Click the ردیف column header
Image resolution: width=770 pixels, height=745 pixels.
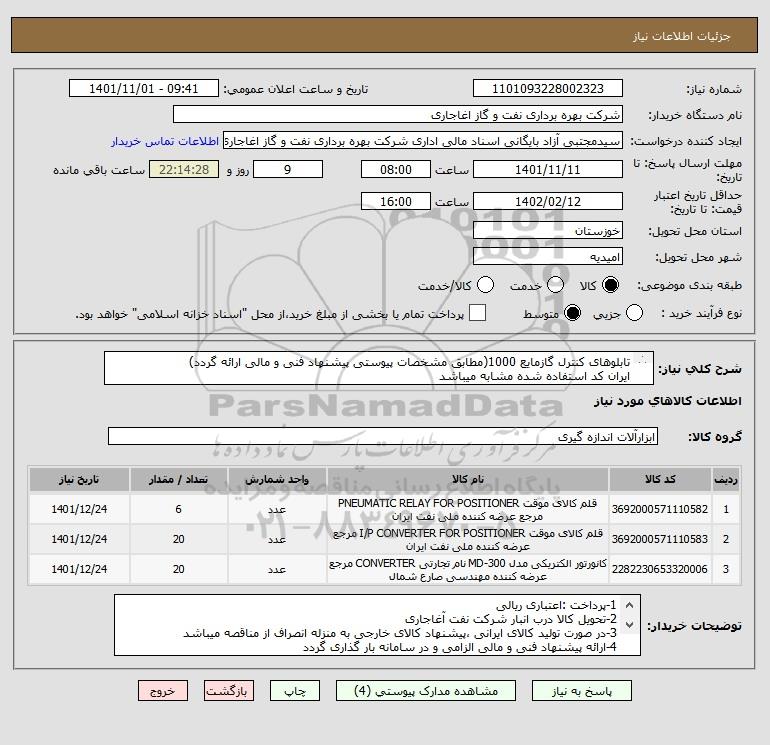coord(726,479)
